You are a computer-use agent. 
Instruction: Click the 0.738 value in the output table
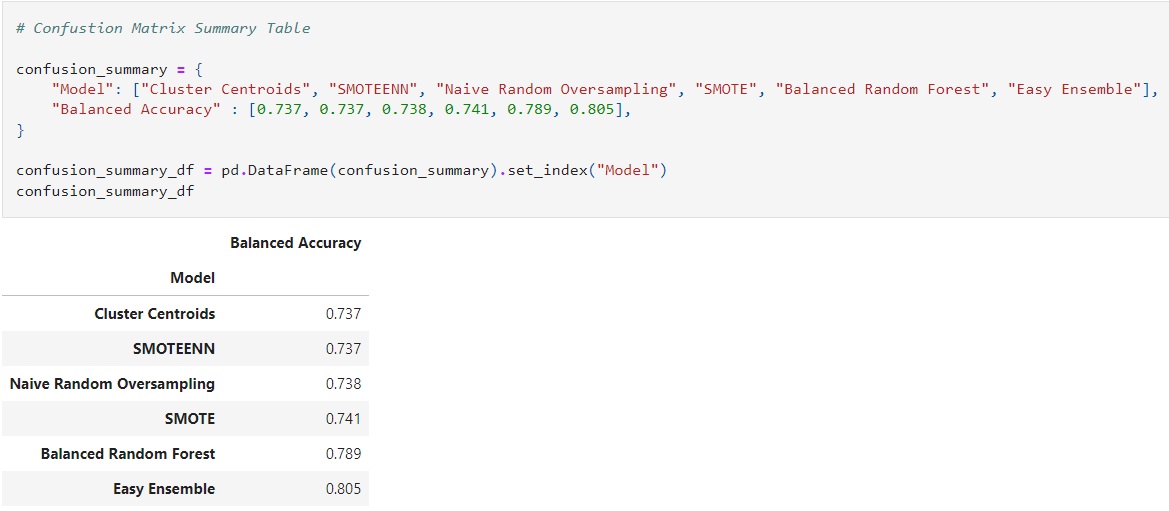click(343, 384)
